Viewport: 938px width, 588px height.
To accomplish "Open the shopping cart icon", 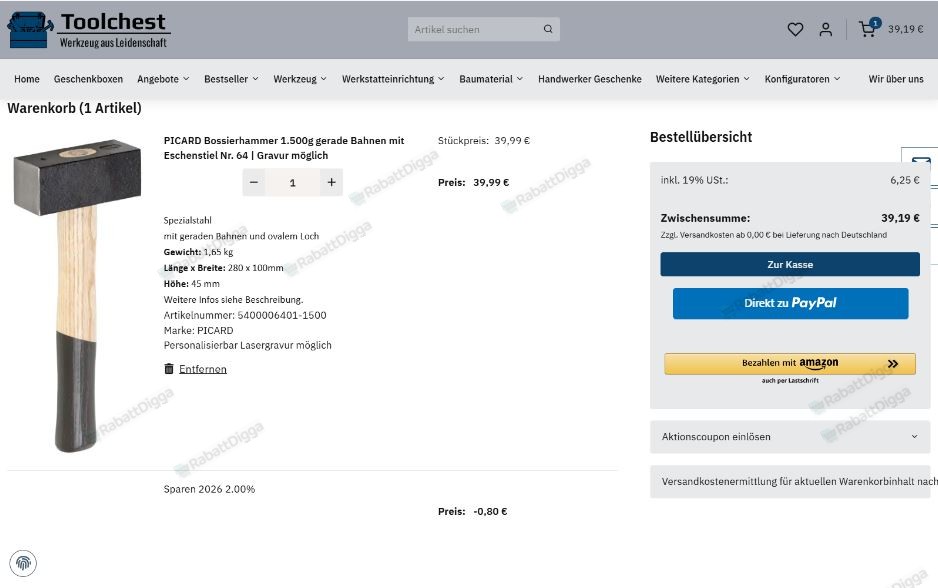I will pos(867,28).
